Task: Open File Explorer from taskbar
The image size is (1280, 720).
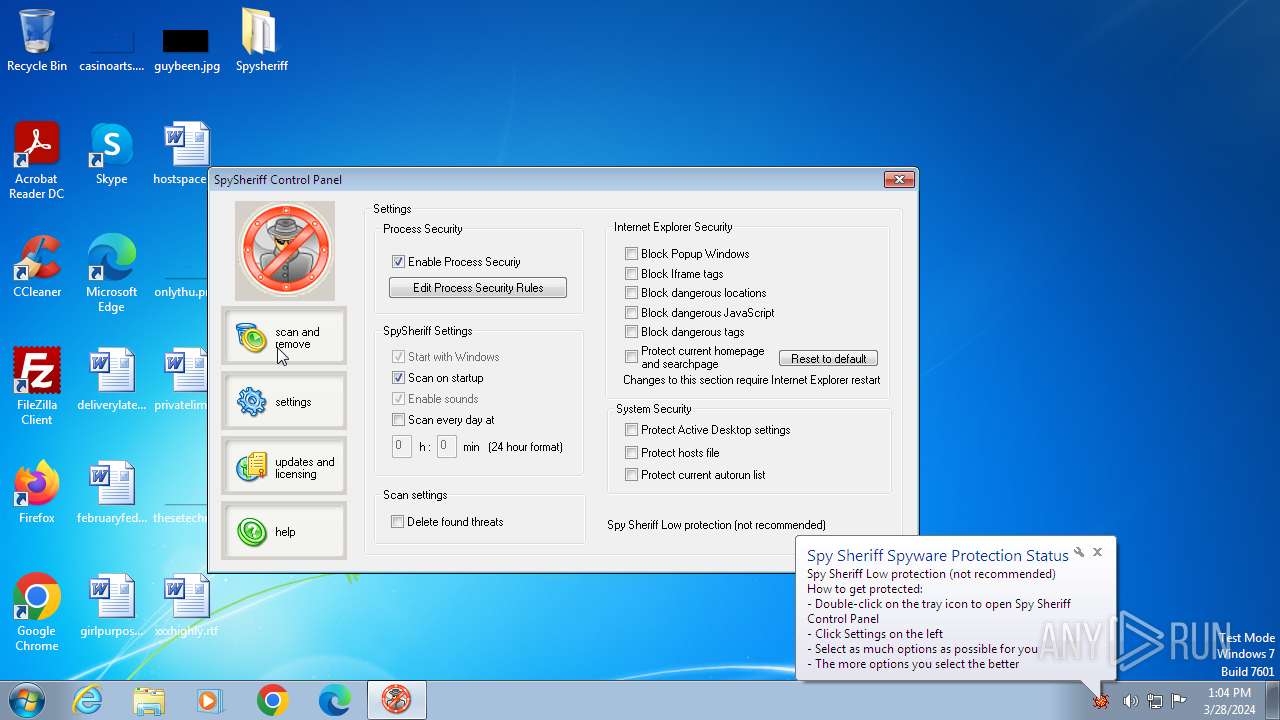Action: (149, 700)
